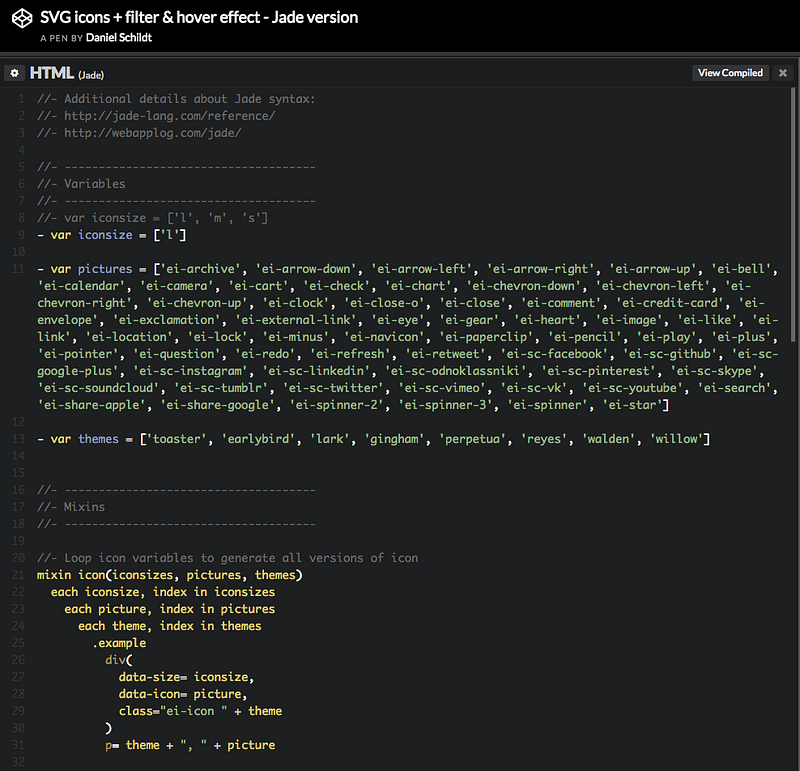This screenshot has width=800, height=771.
Task: Click the 'each picture, index in pictures' line
Action: click(x=170, y=609)
